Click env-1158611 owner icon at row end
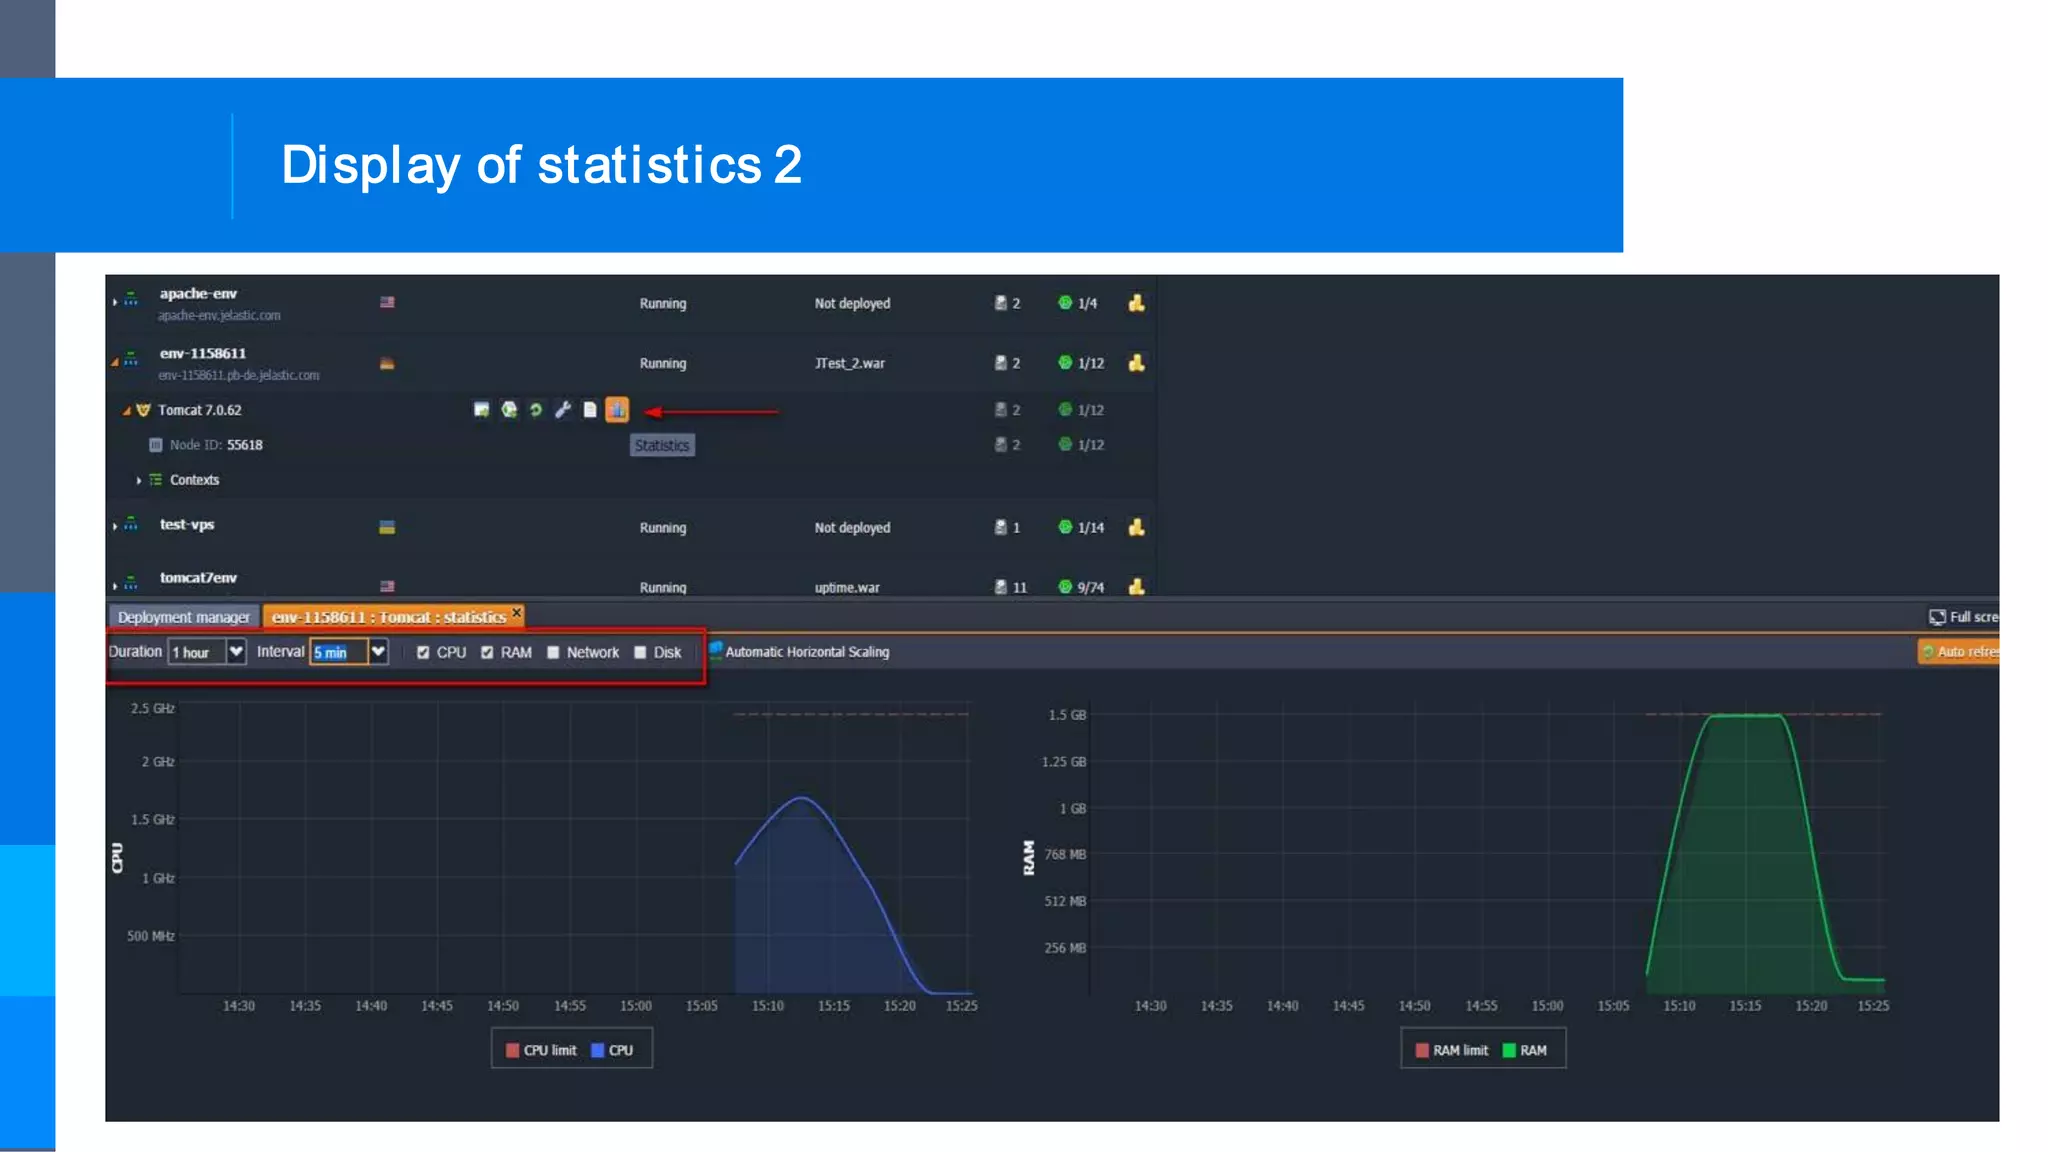Viewport: 2048px width, 1152px height. coord(1136,363)
